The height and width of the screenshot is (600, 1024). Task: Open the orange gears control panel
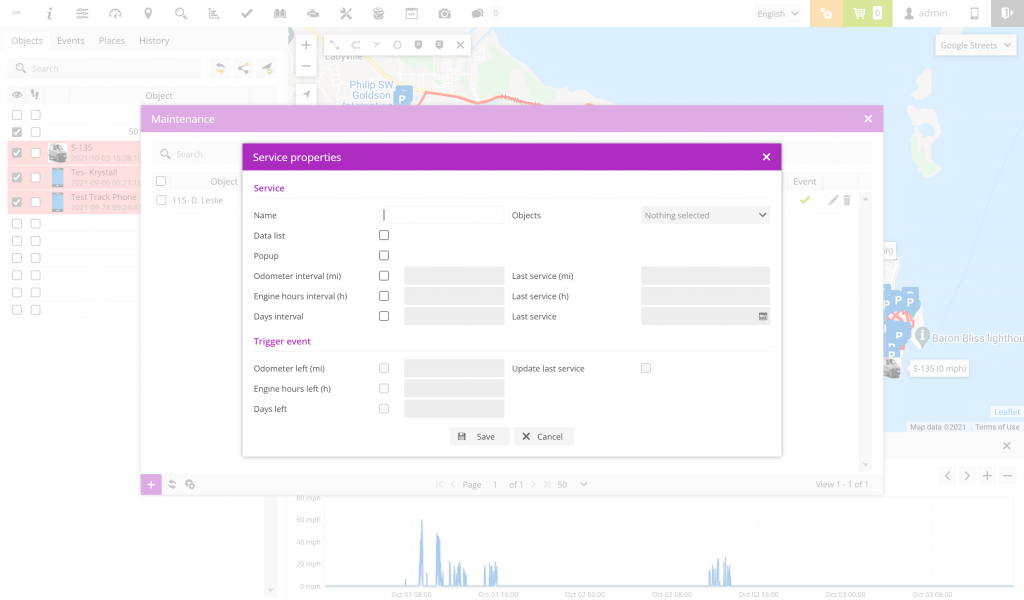pos(826,13)
